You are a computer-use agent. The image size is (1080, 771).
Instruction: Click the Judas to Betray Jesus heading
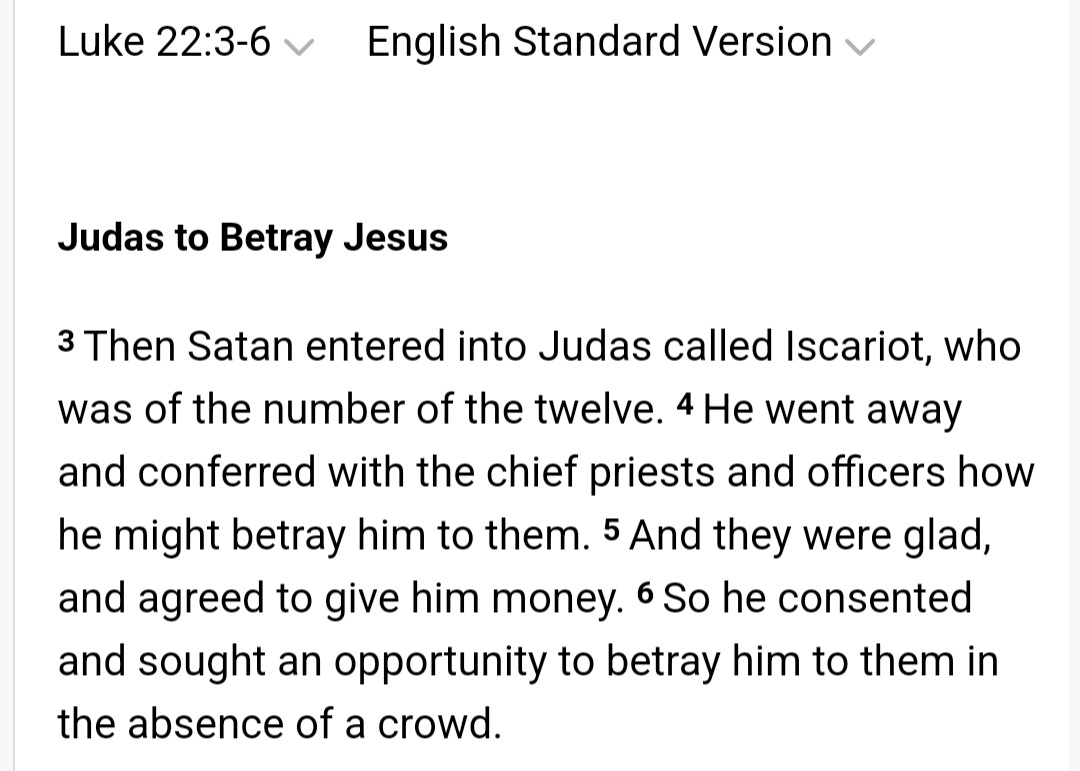(253, 238)
